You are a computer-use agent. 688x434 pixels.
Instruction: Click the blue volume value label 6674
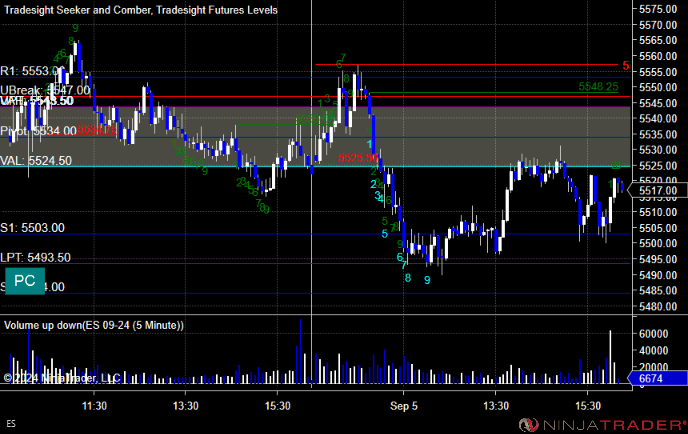pos(658,378)
